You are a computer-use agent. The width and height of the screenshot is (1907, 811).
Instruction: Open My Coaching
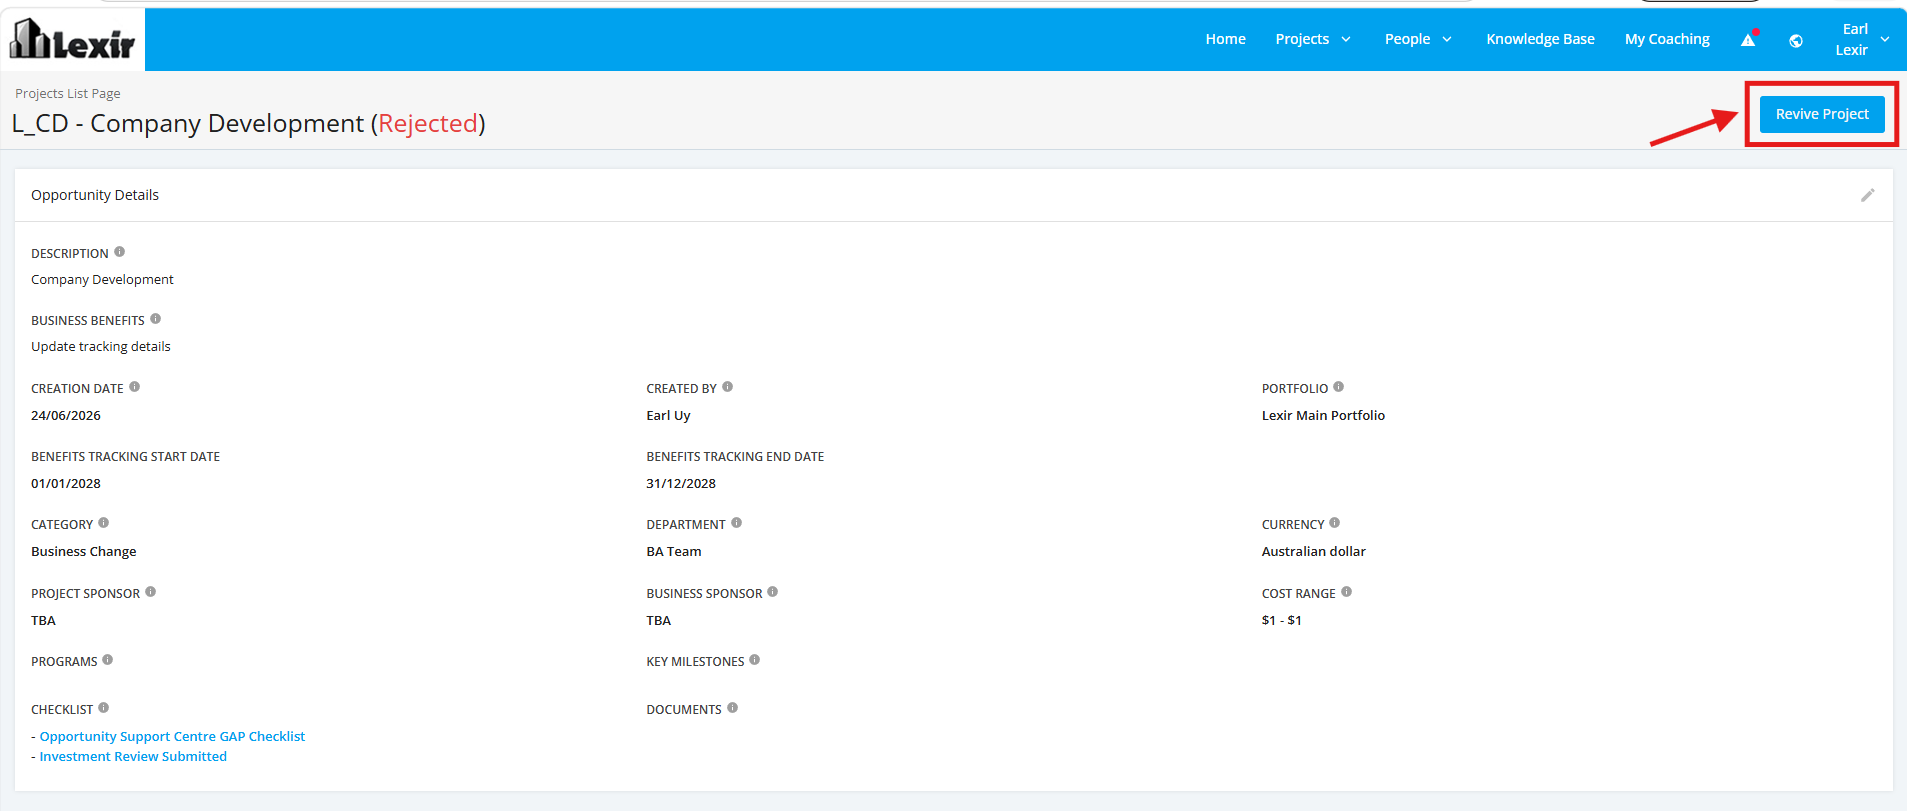tap(1667, 39)
